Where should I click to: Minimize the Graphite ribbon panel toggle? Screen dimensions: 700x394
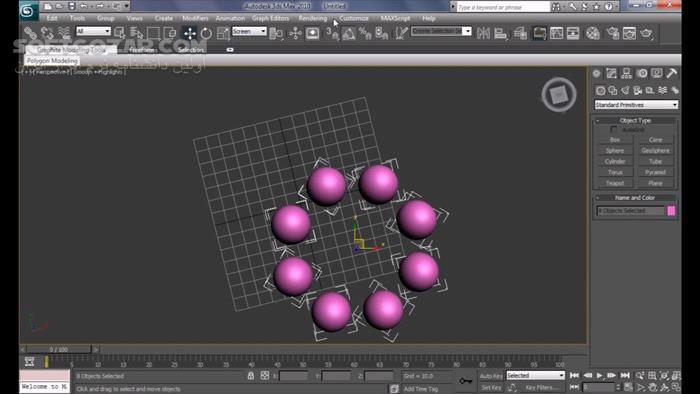pos(230,50)
